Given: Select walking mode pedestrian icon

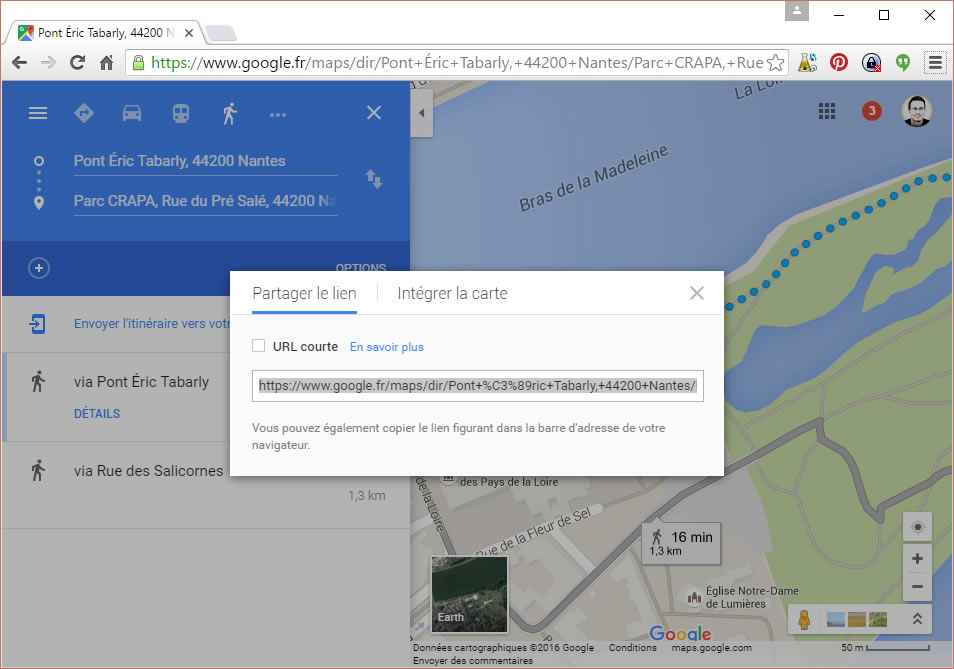Looking at the screenshot, I should coord(229,113).
